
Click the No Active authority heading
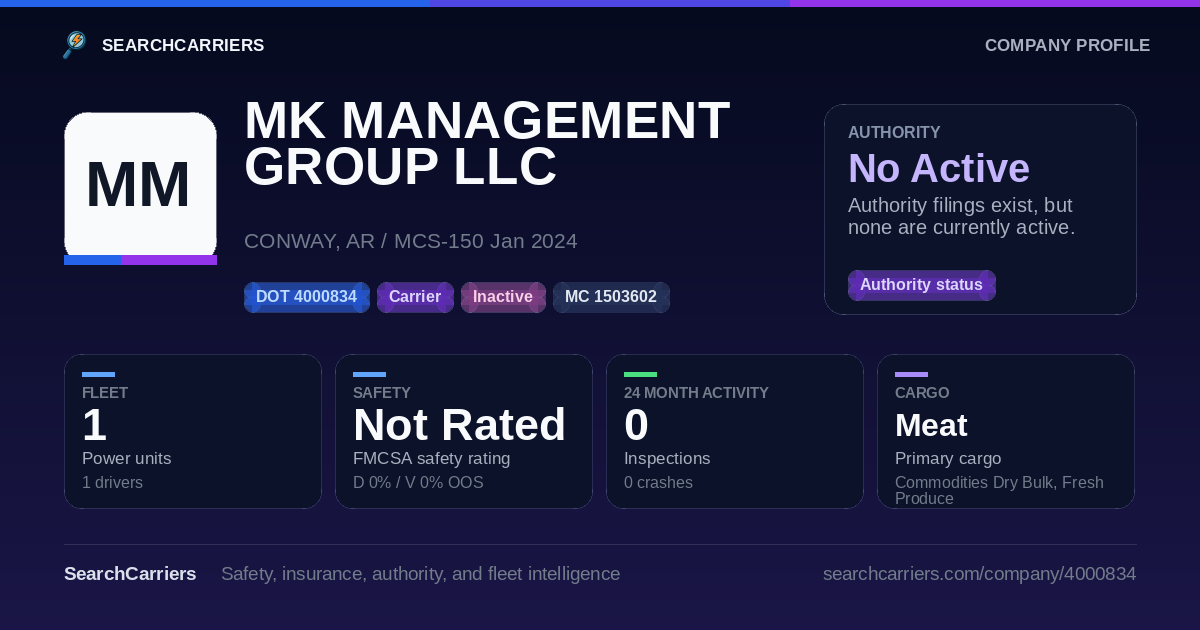pyautogui.click(x=939, y=169)
